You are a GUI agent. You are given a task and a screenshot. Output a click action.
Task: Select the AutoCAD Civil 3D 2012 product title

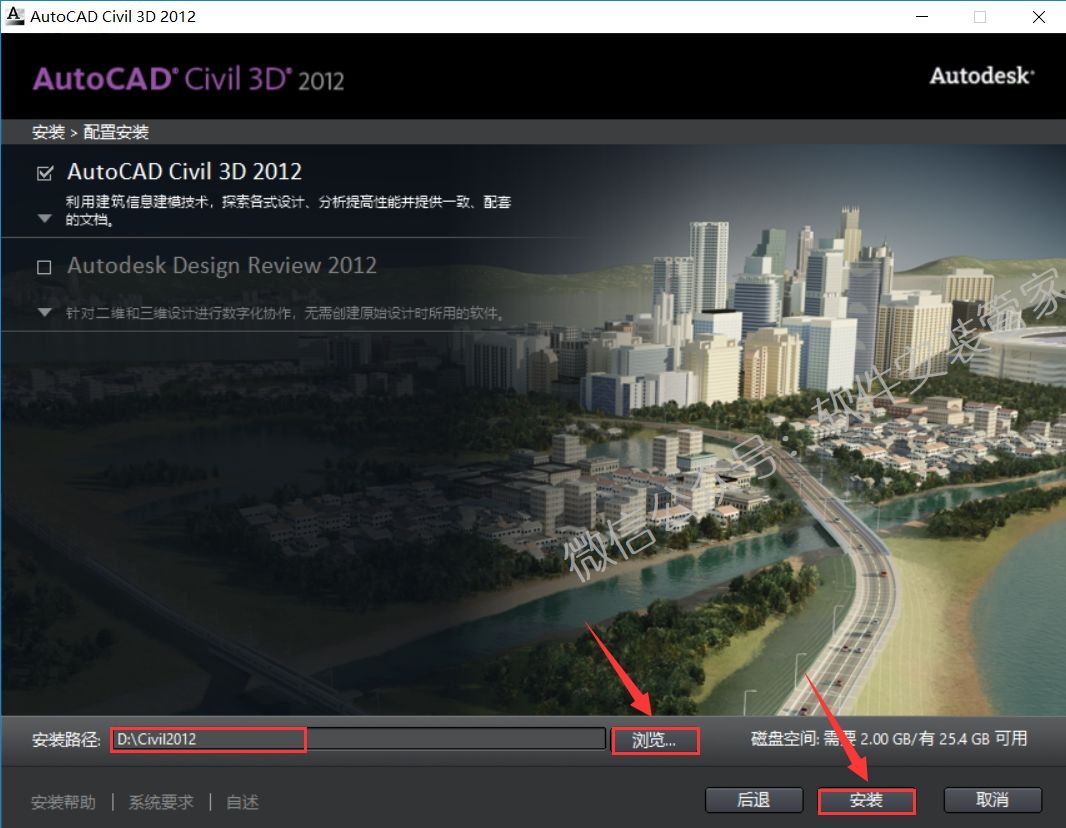(x=184, y=172)
